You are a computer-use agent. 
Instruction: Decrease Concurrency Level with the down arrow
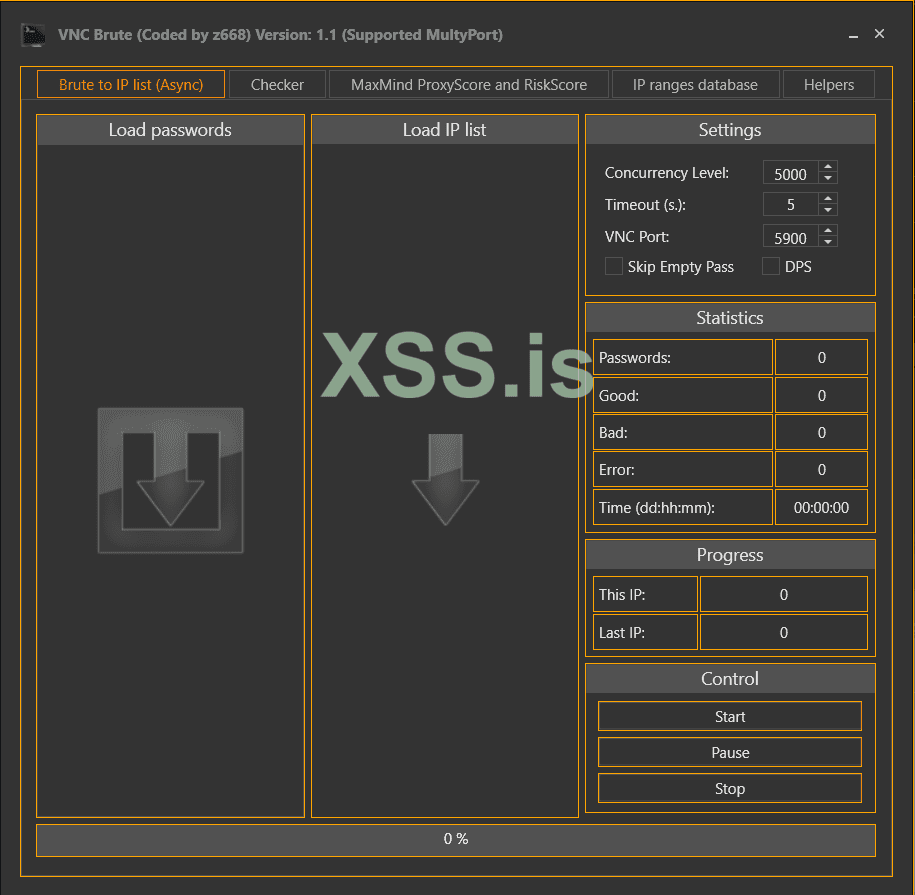point(827,179)
